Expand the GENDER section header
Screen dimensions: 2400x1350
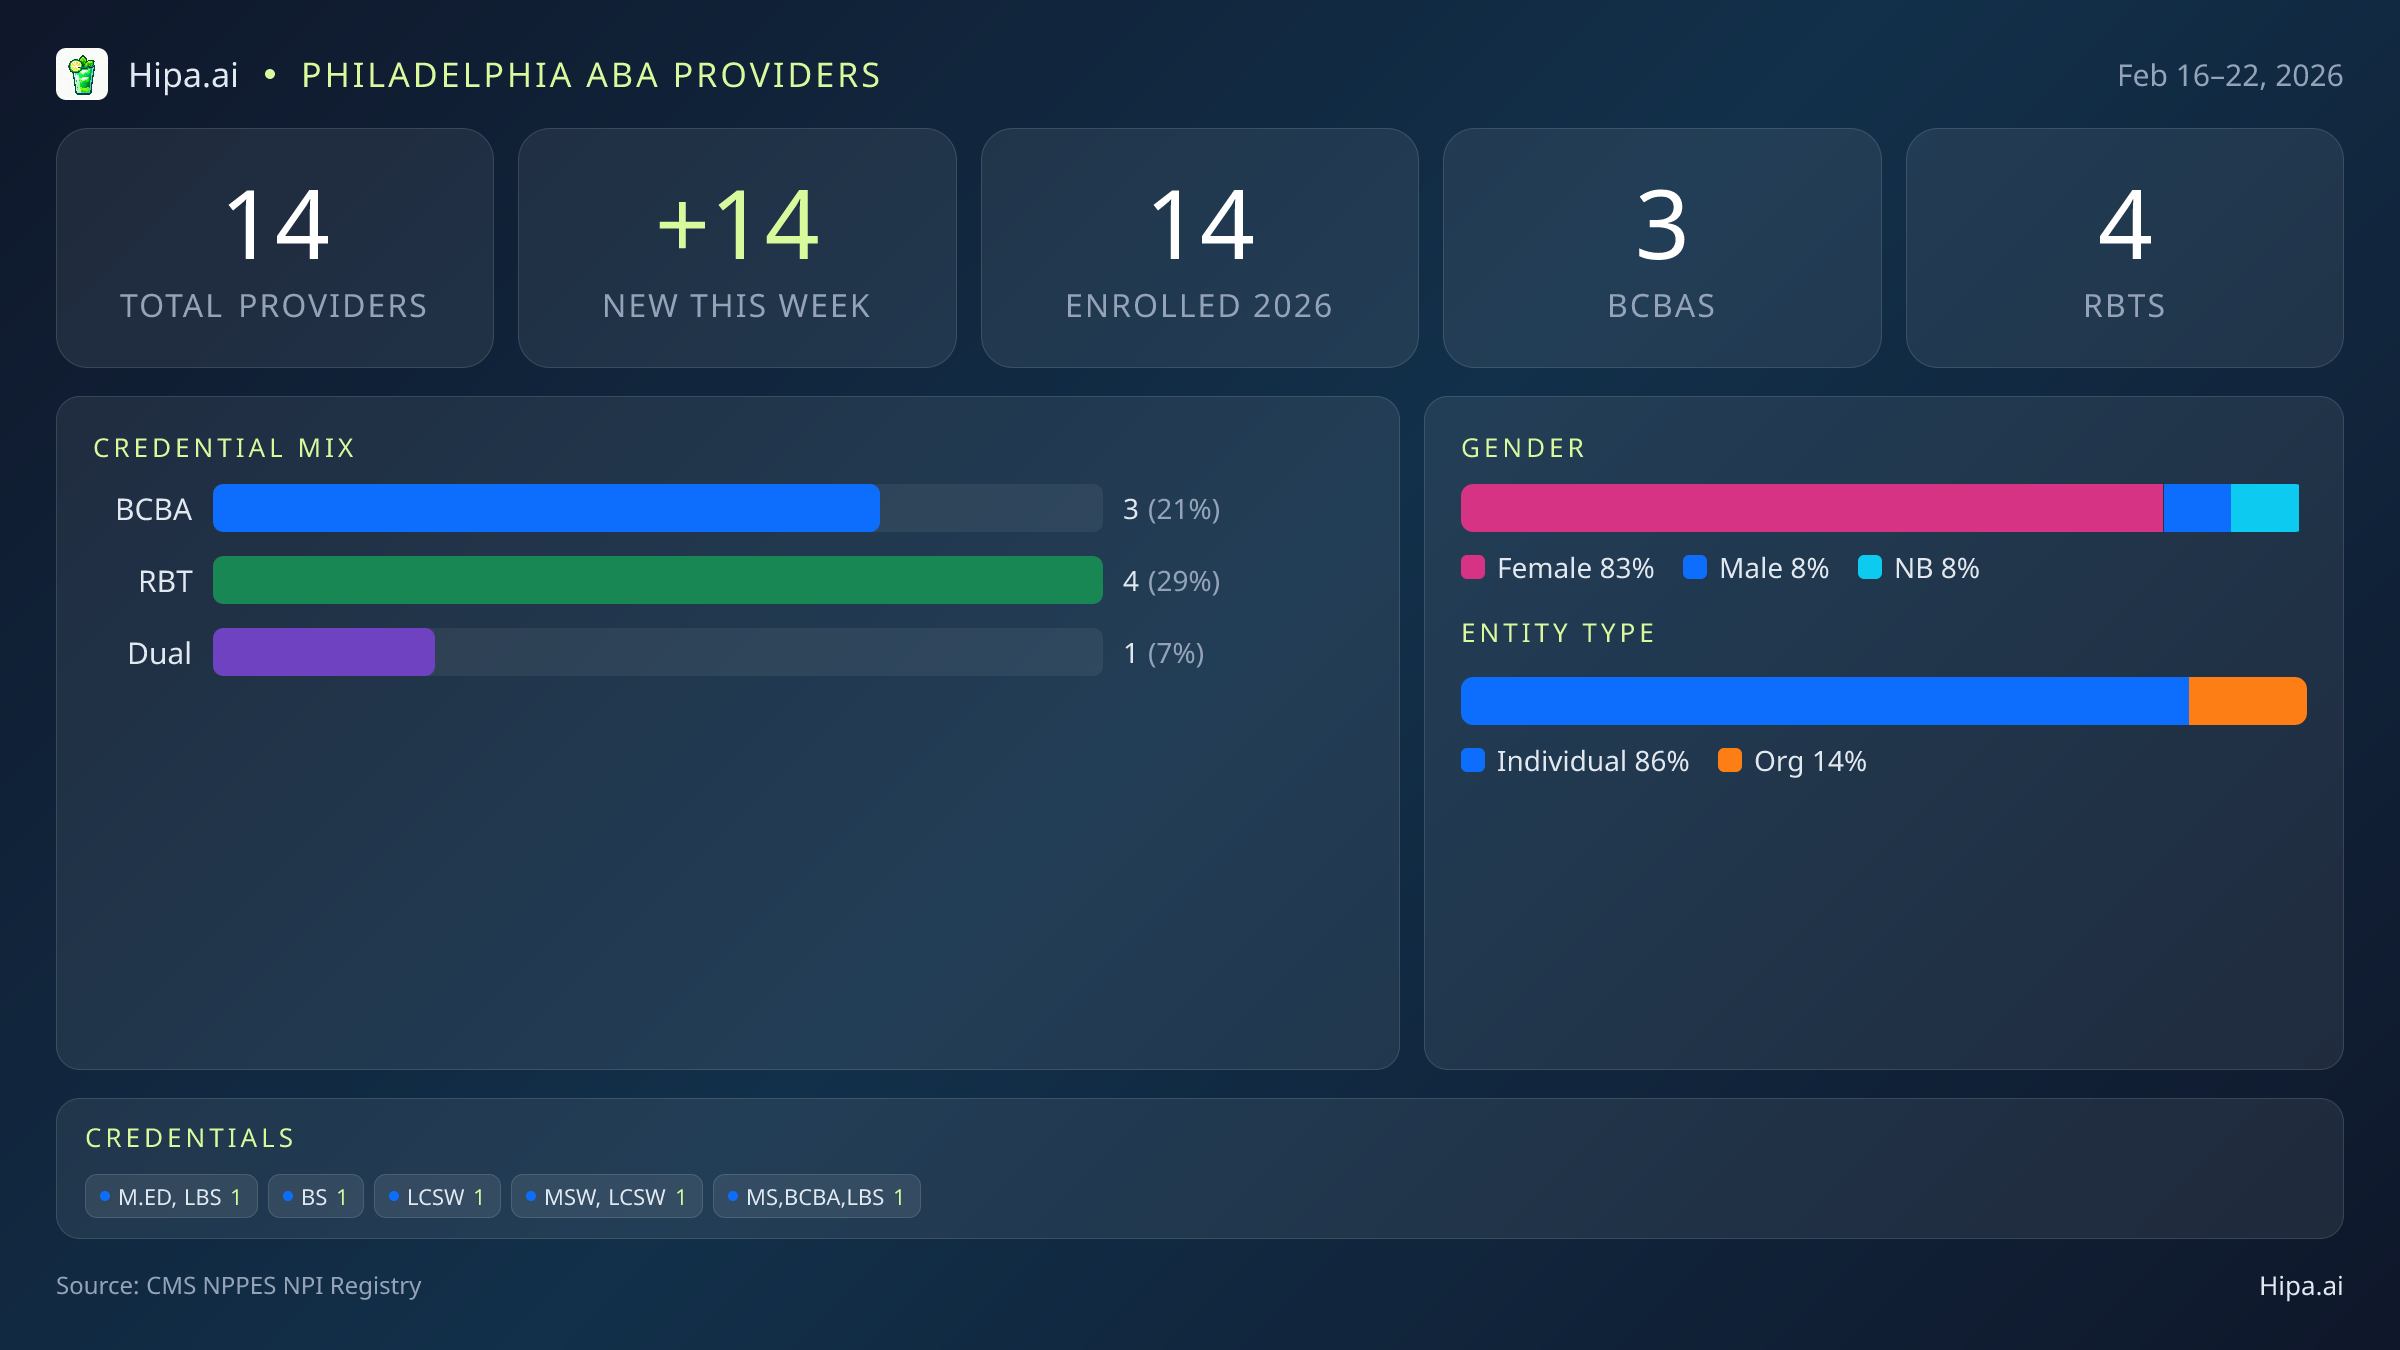click(x=1523, y=447)
